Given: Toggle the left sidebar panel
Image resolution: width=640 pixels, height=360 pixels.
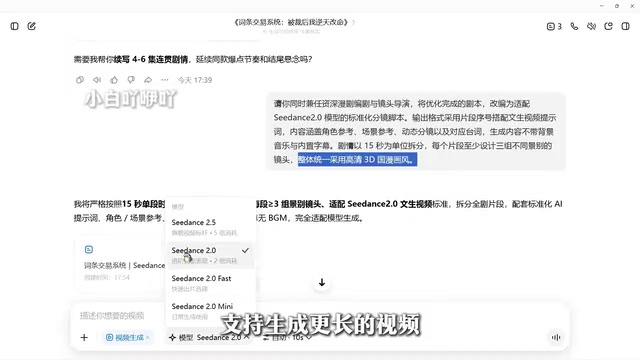Looking at the screenshot, I should pos(14,26).
